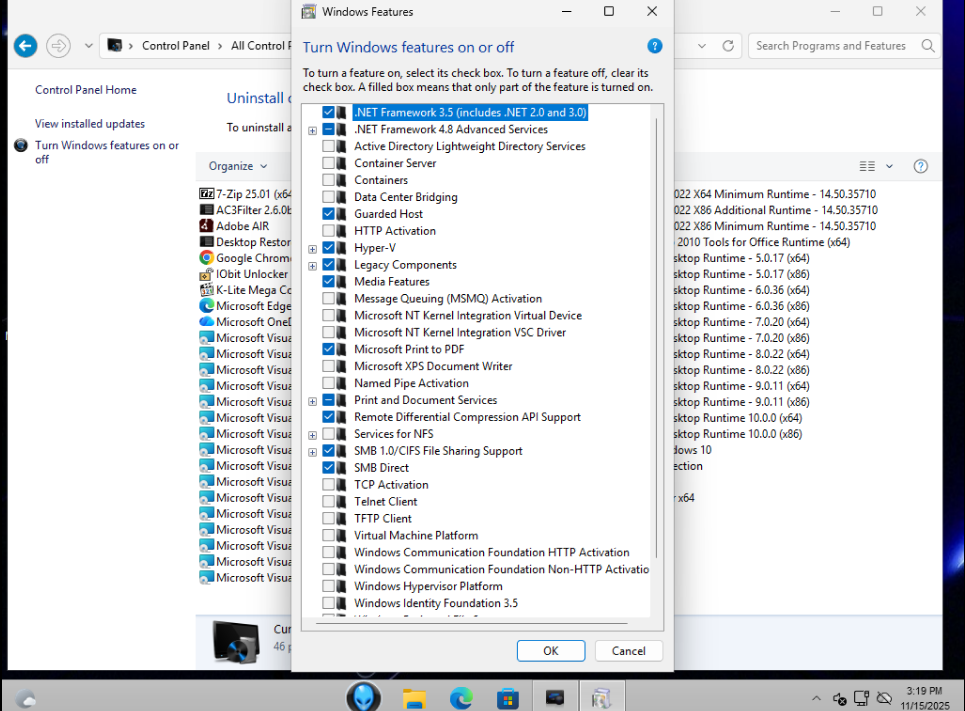Select the Media Features list item
This screenshot has height=711, width=965.
(x=391, y=282)
